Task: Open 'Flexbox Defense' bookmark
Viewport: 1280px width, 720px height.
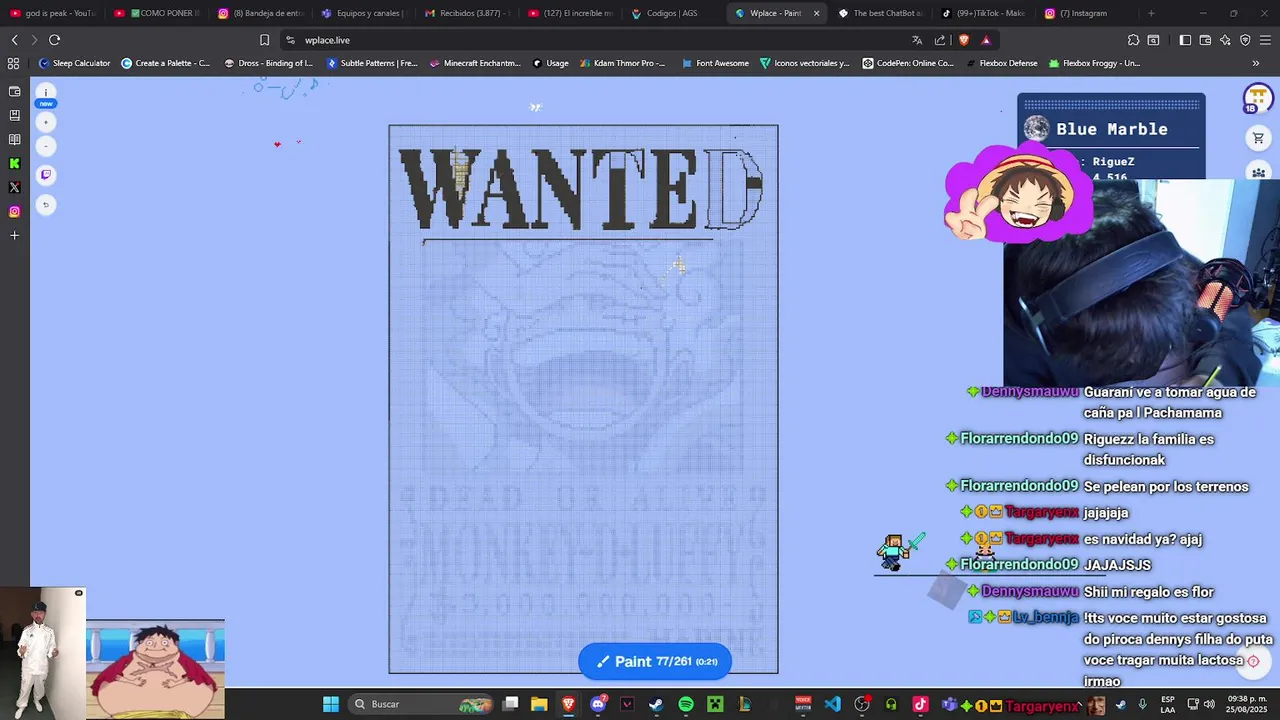Action: (x=1001, y=63)
